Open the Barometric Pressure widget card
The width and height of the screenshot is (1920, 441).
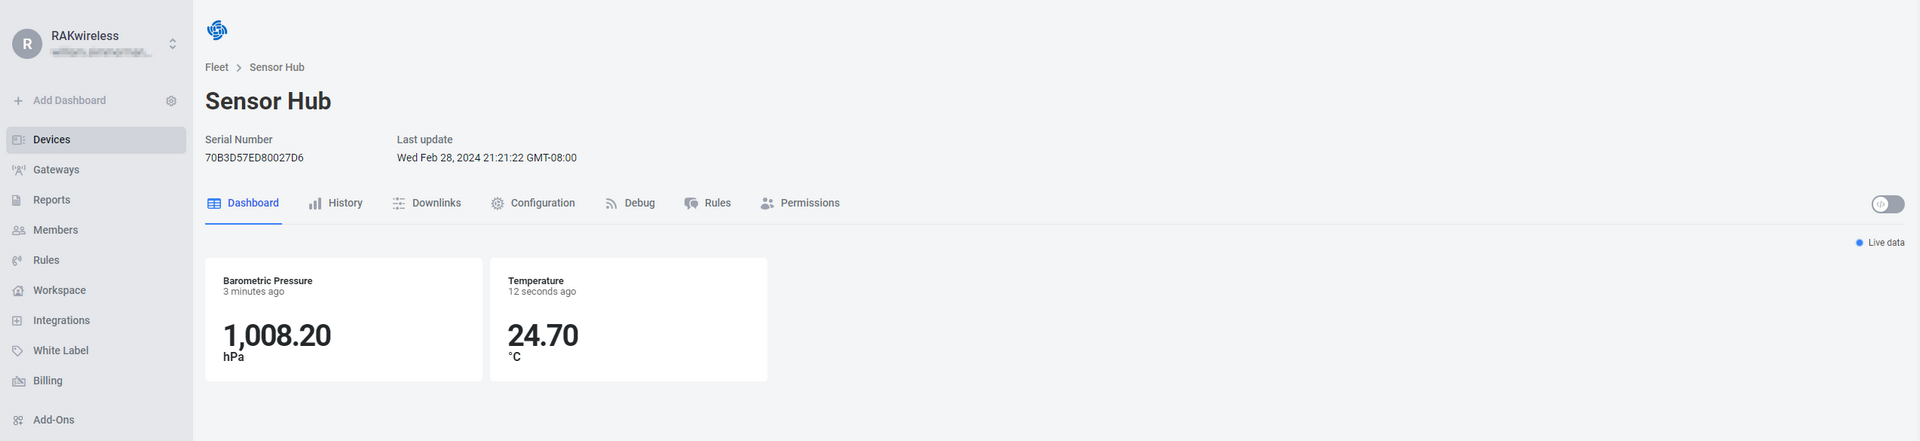344,319
